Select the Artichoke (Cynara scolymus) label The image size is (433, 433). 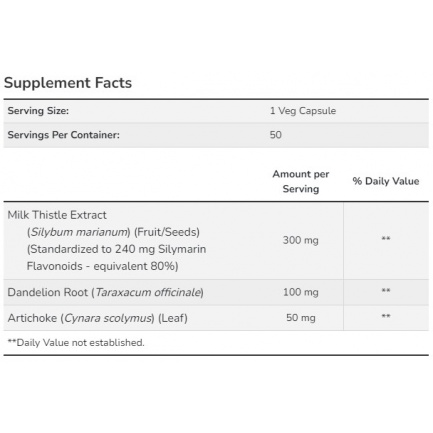97,318
